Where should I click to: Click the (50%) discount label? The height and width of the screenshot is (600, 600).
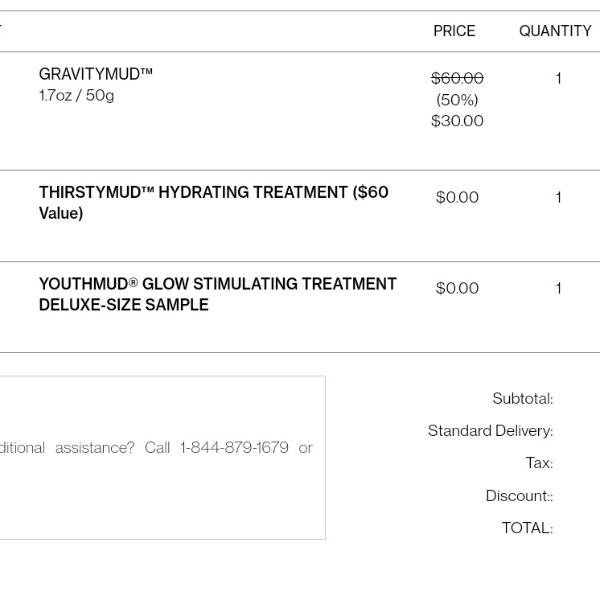457,100
